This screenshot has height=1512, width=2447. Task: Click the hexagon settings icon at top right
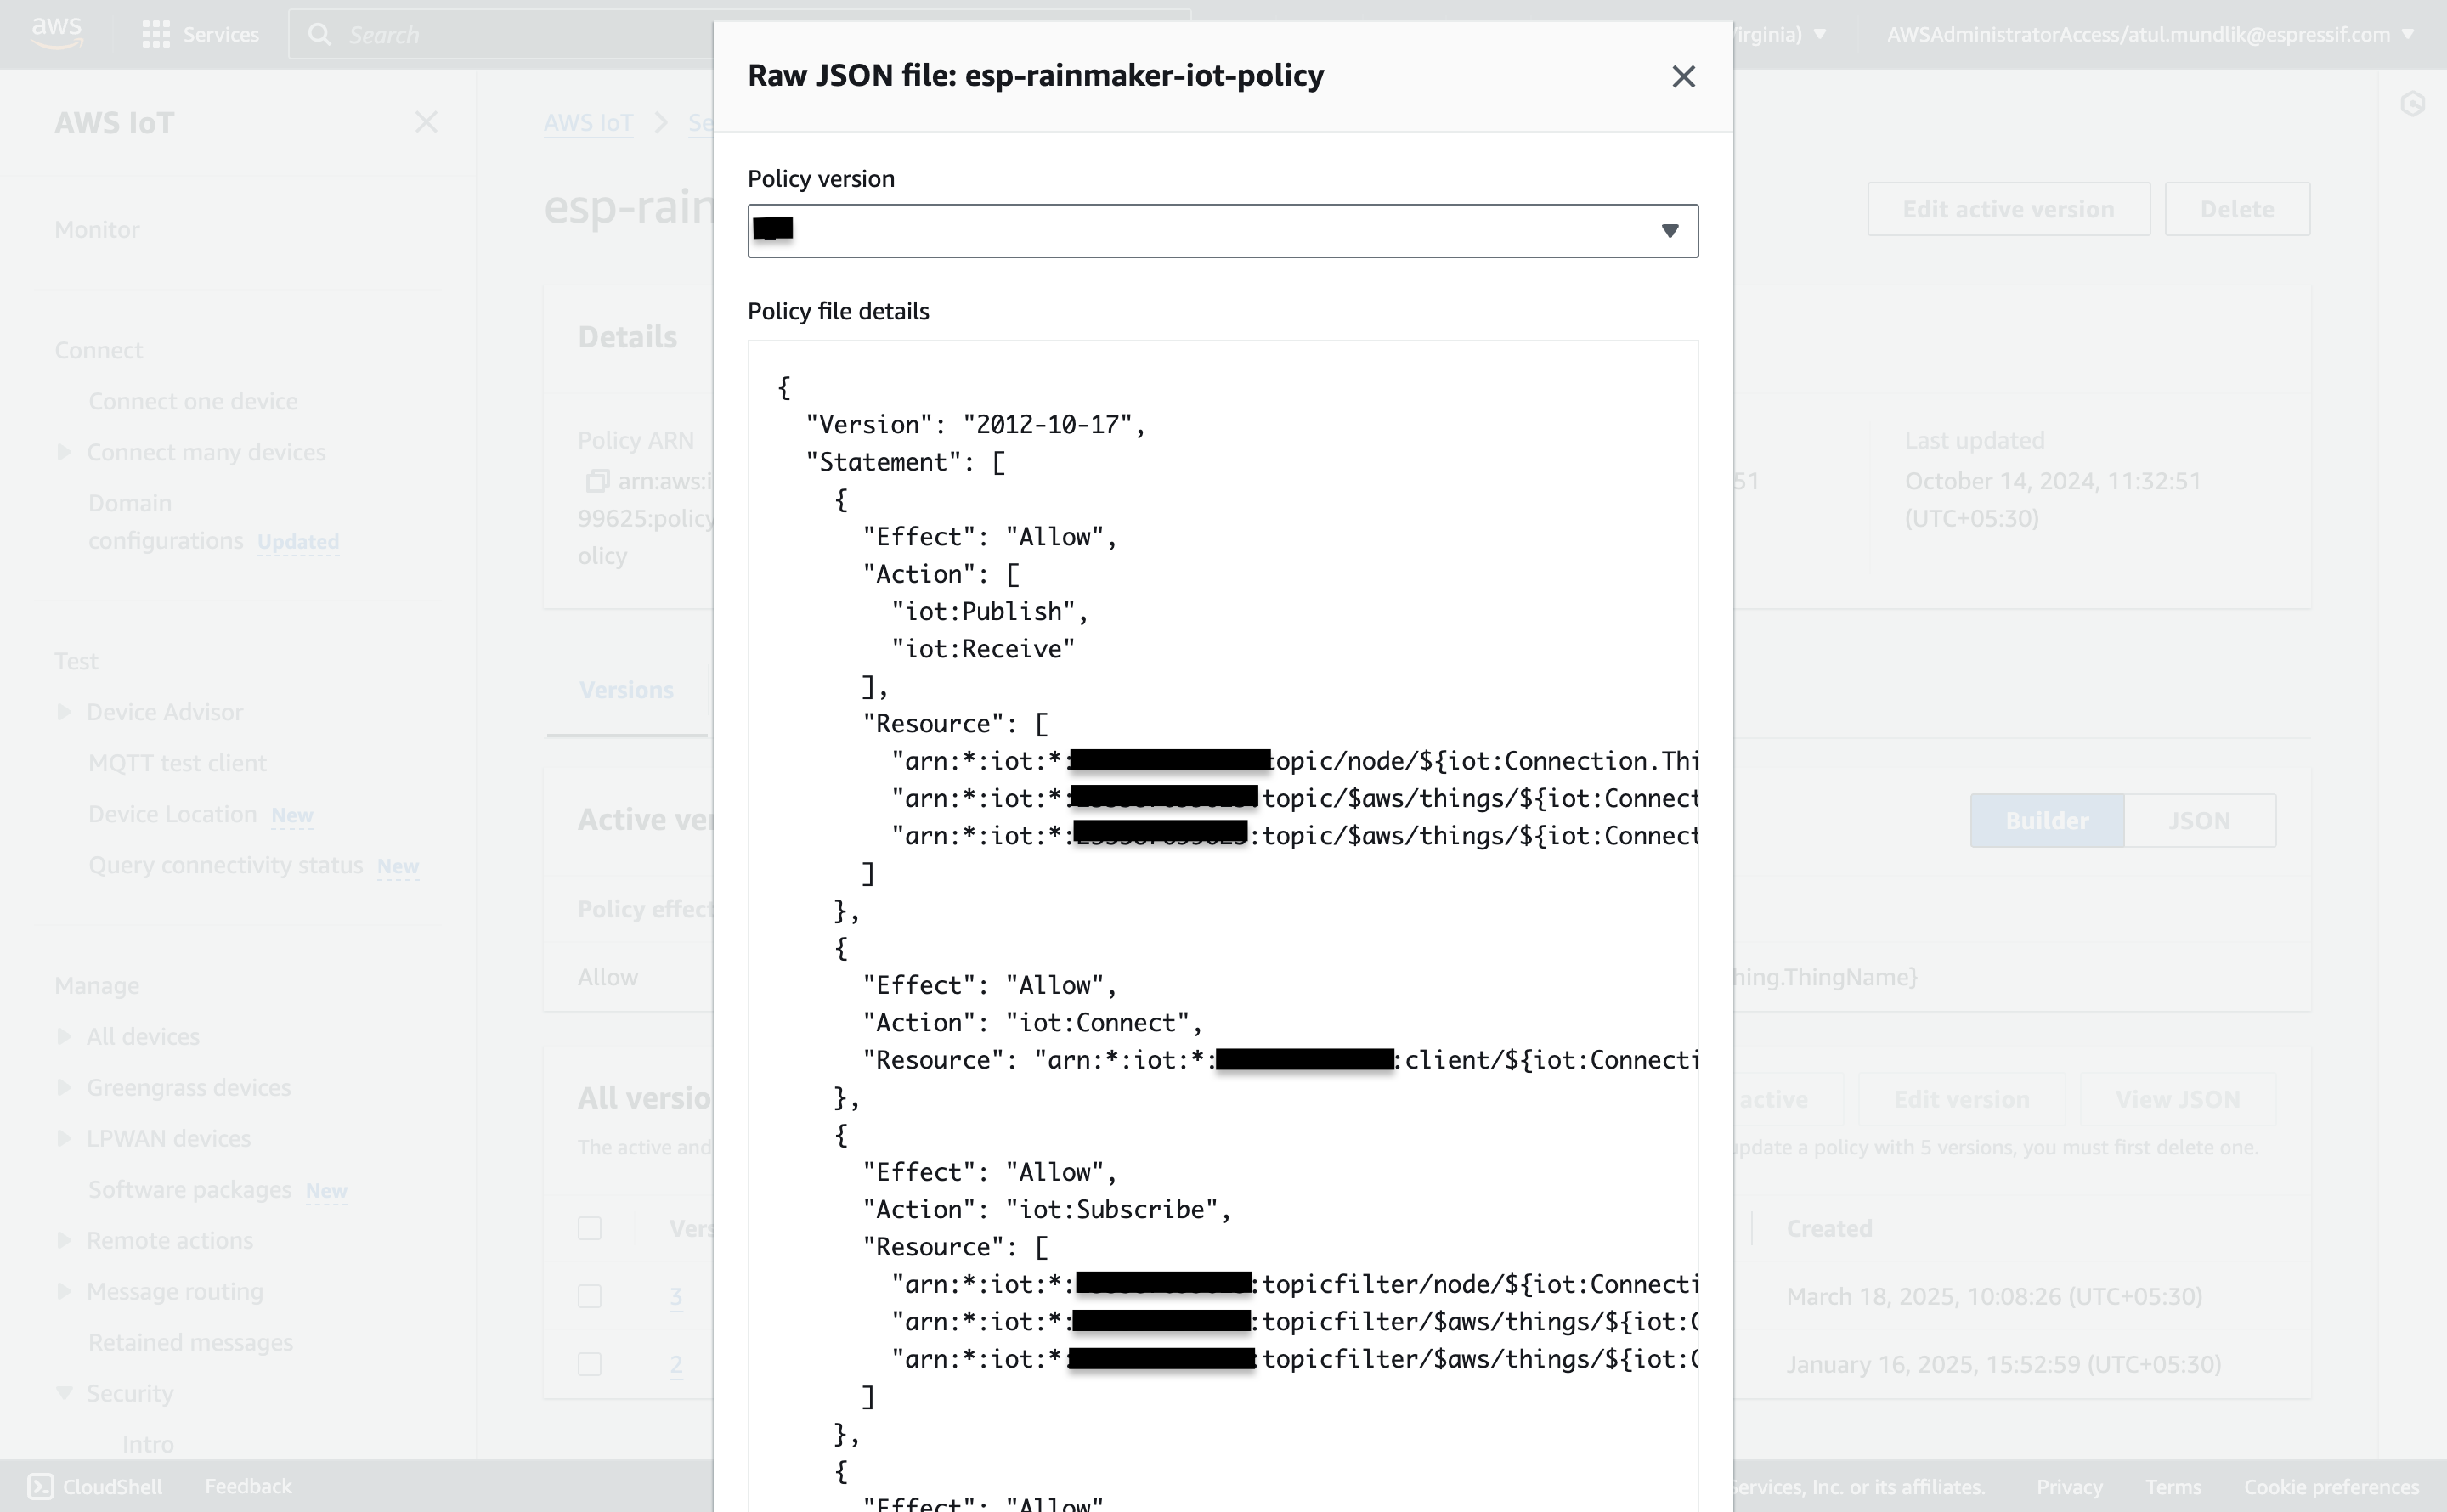(2412, 104)
